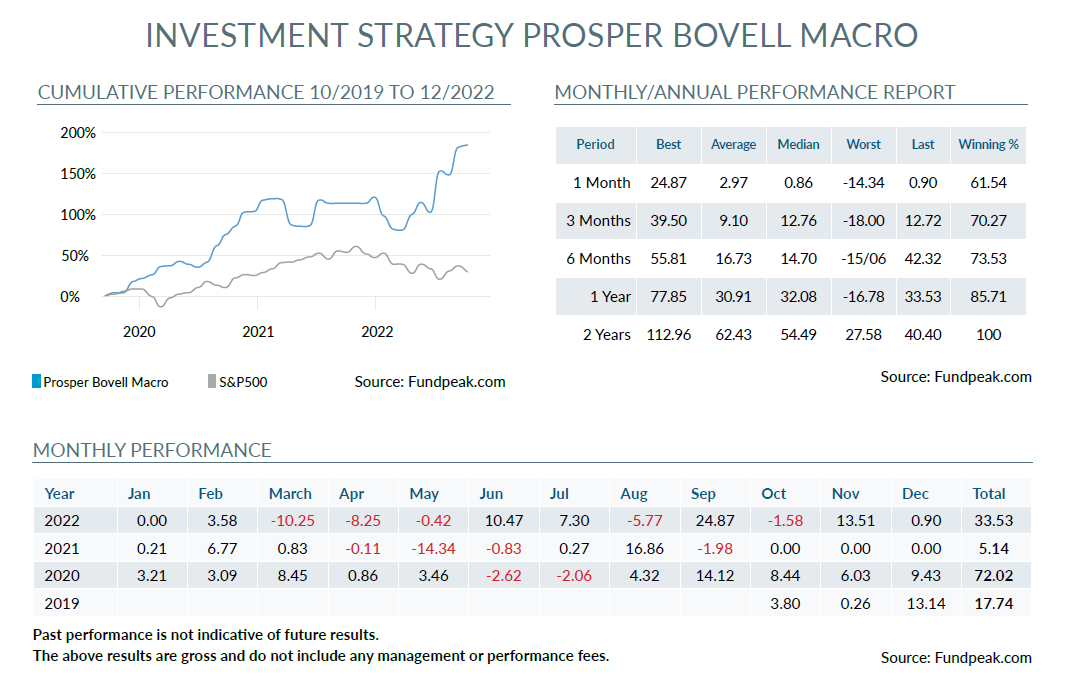Click the 2 Years row label

[606, 335]
